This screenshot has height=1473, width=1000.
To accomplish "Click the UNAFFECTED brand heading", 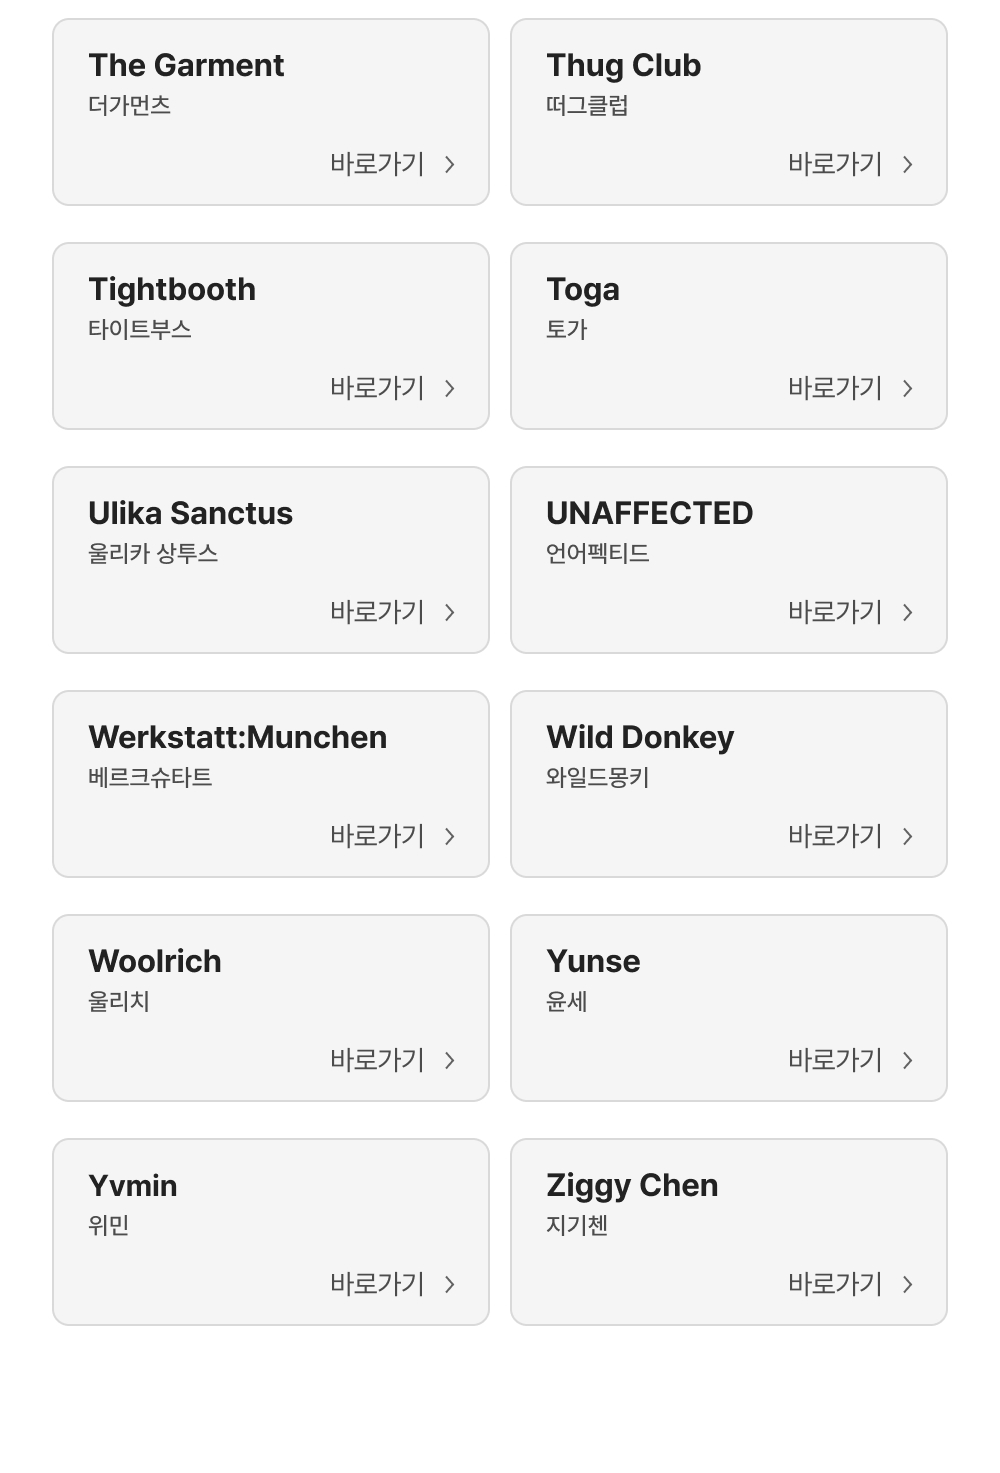I will [x=649, y=513].
